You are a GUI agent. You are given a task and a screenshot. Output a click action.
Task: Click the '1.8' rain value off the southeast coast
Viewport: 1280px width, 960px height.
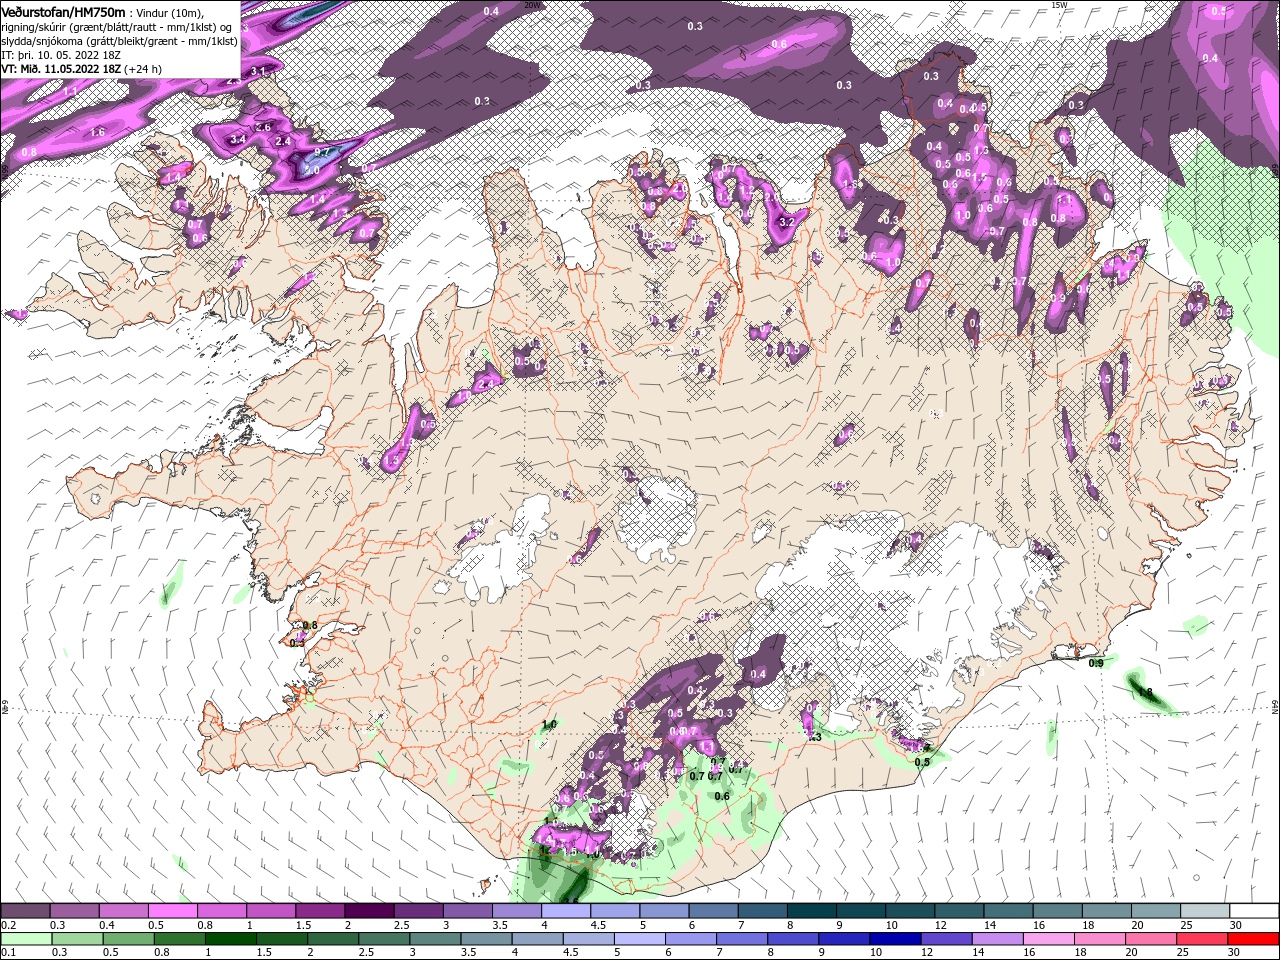click(x=1146, y=692)
